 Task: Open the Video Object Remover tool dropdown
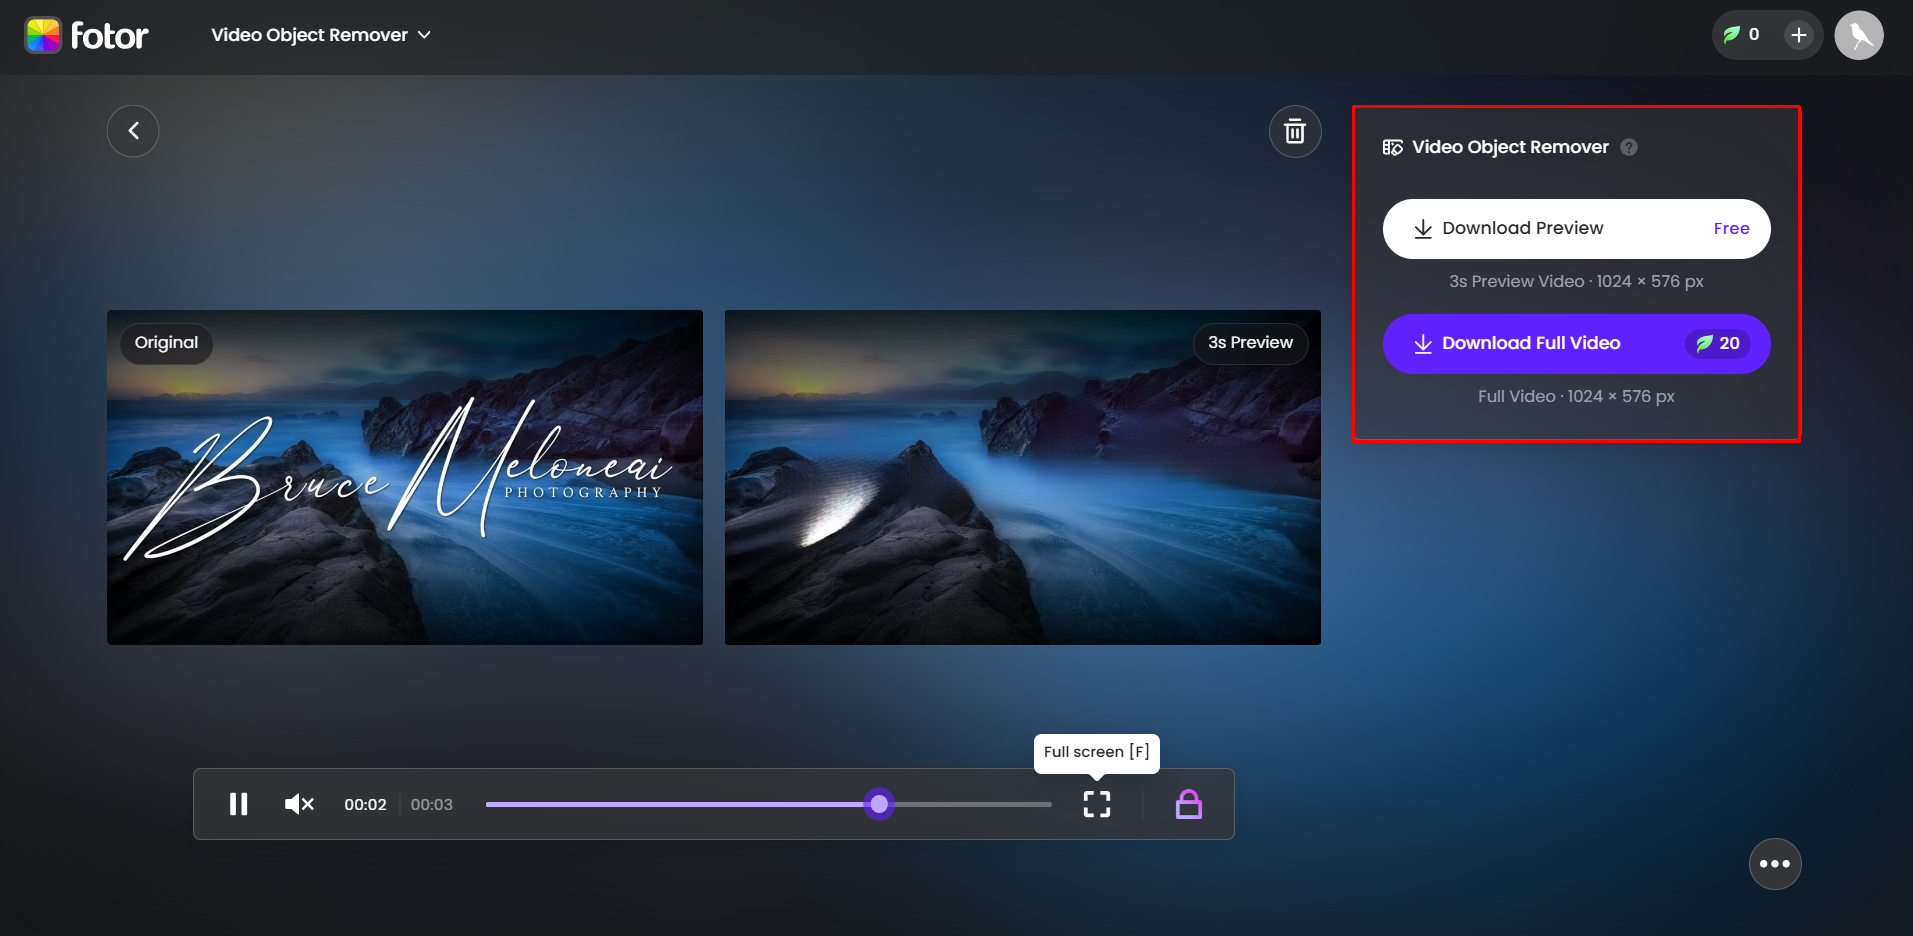(320, 34)
